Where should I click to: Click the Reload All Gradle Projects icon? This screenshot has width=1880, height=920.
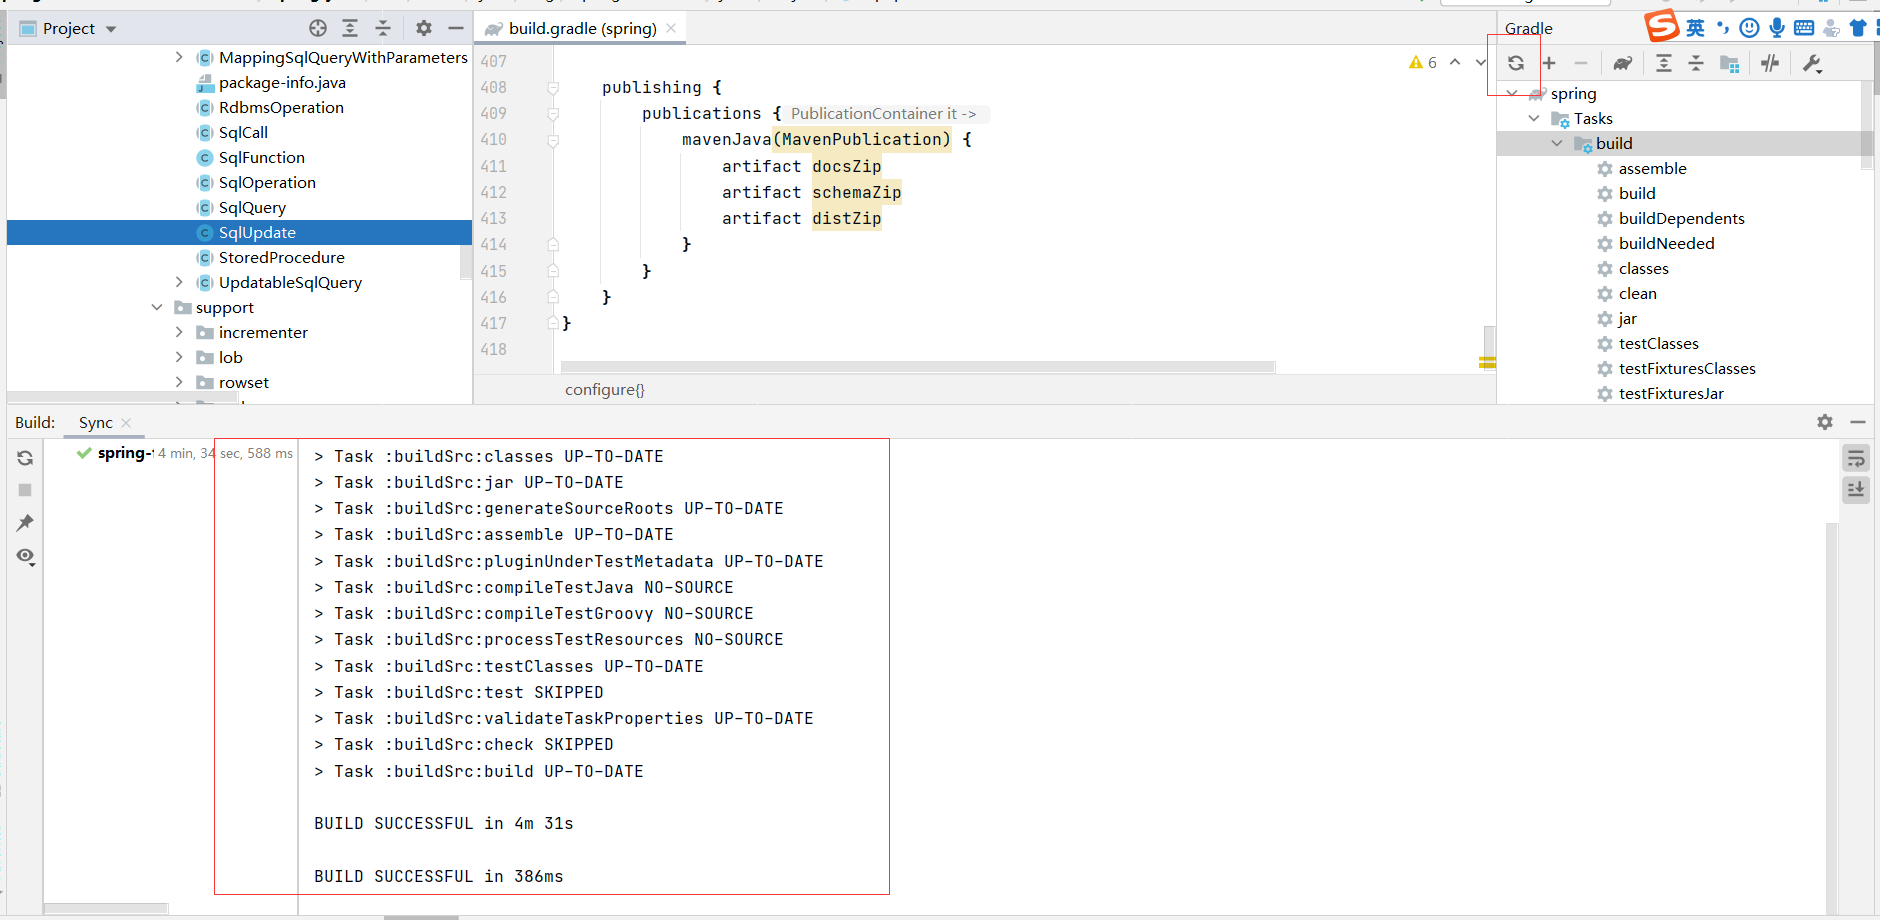[x=1516, y=63]
